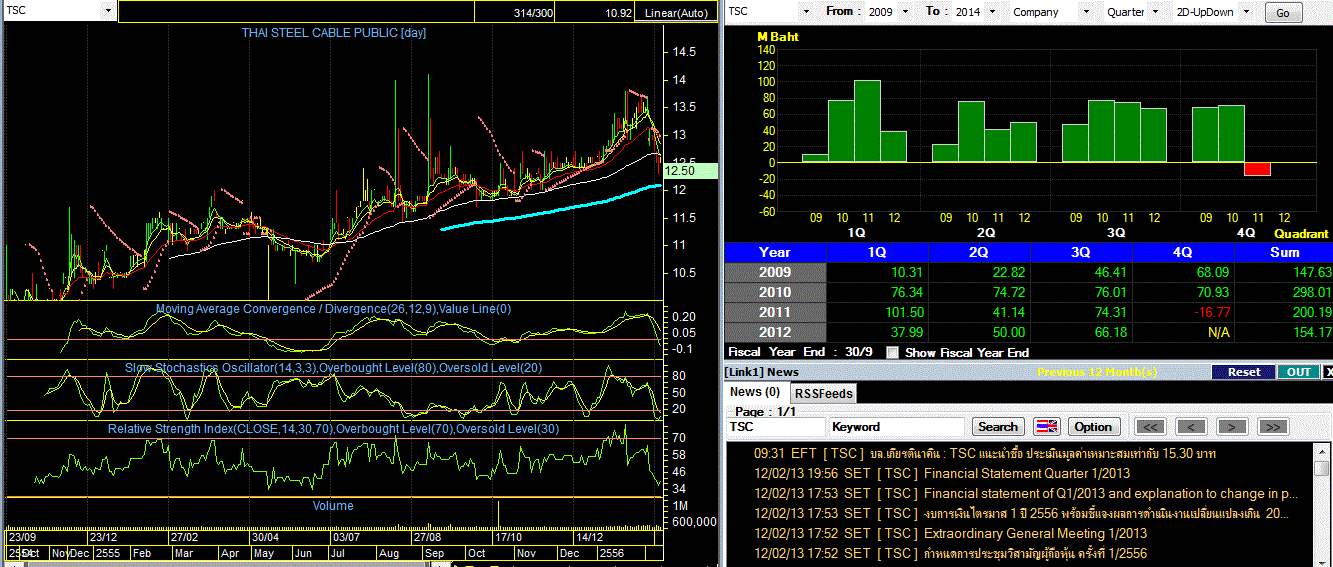
Task: Click the Thai/English language flag icon
Action: tap(1047, 427)
